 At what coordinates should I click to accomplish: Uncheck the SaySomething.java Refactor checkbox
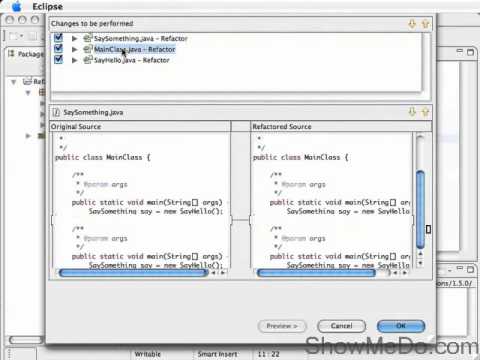click(58, 38)
